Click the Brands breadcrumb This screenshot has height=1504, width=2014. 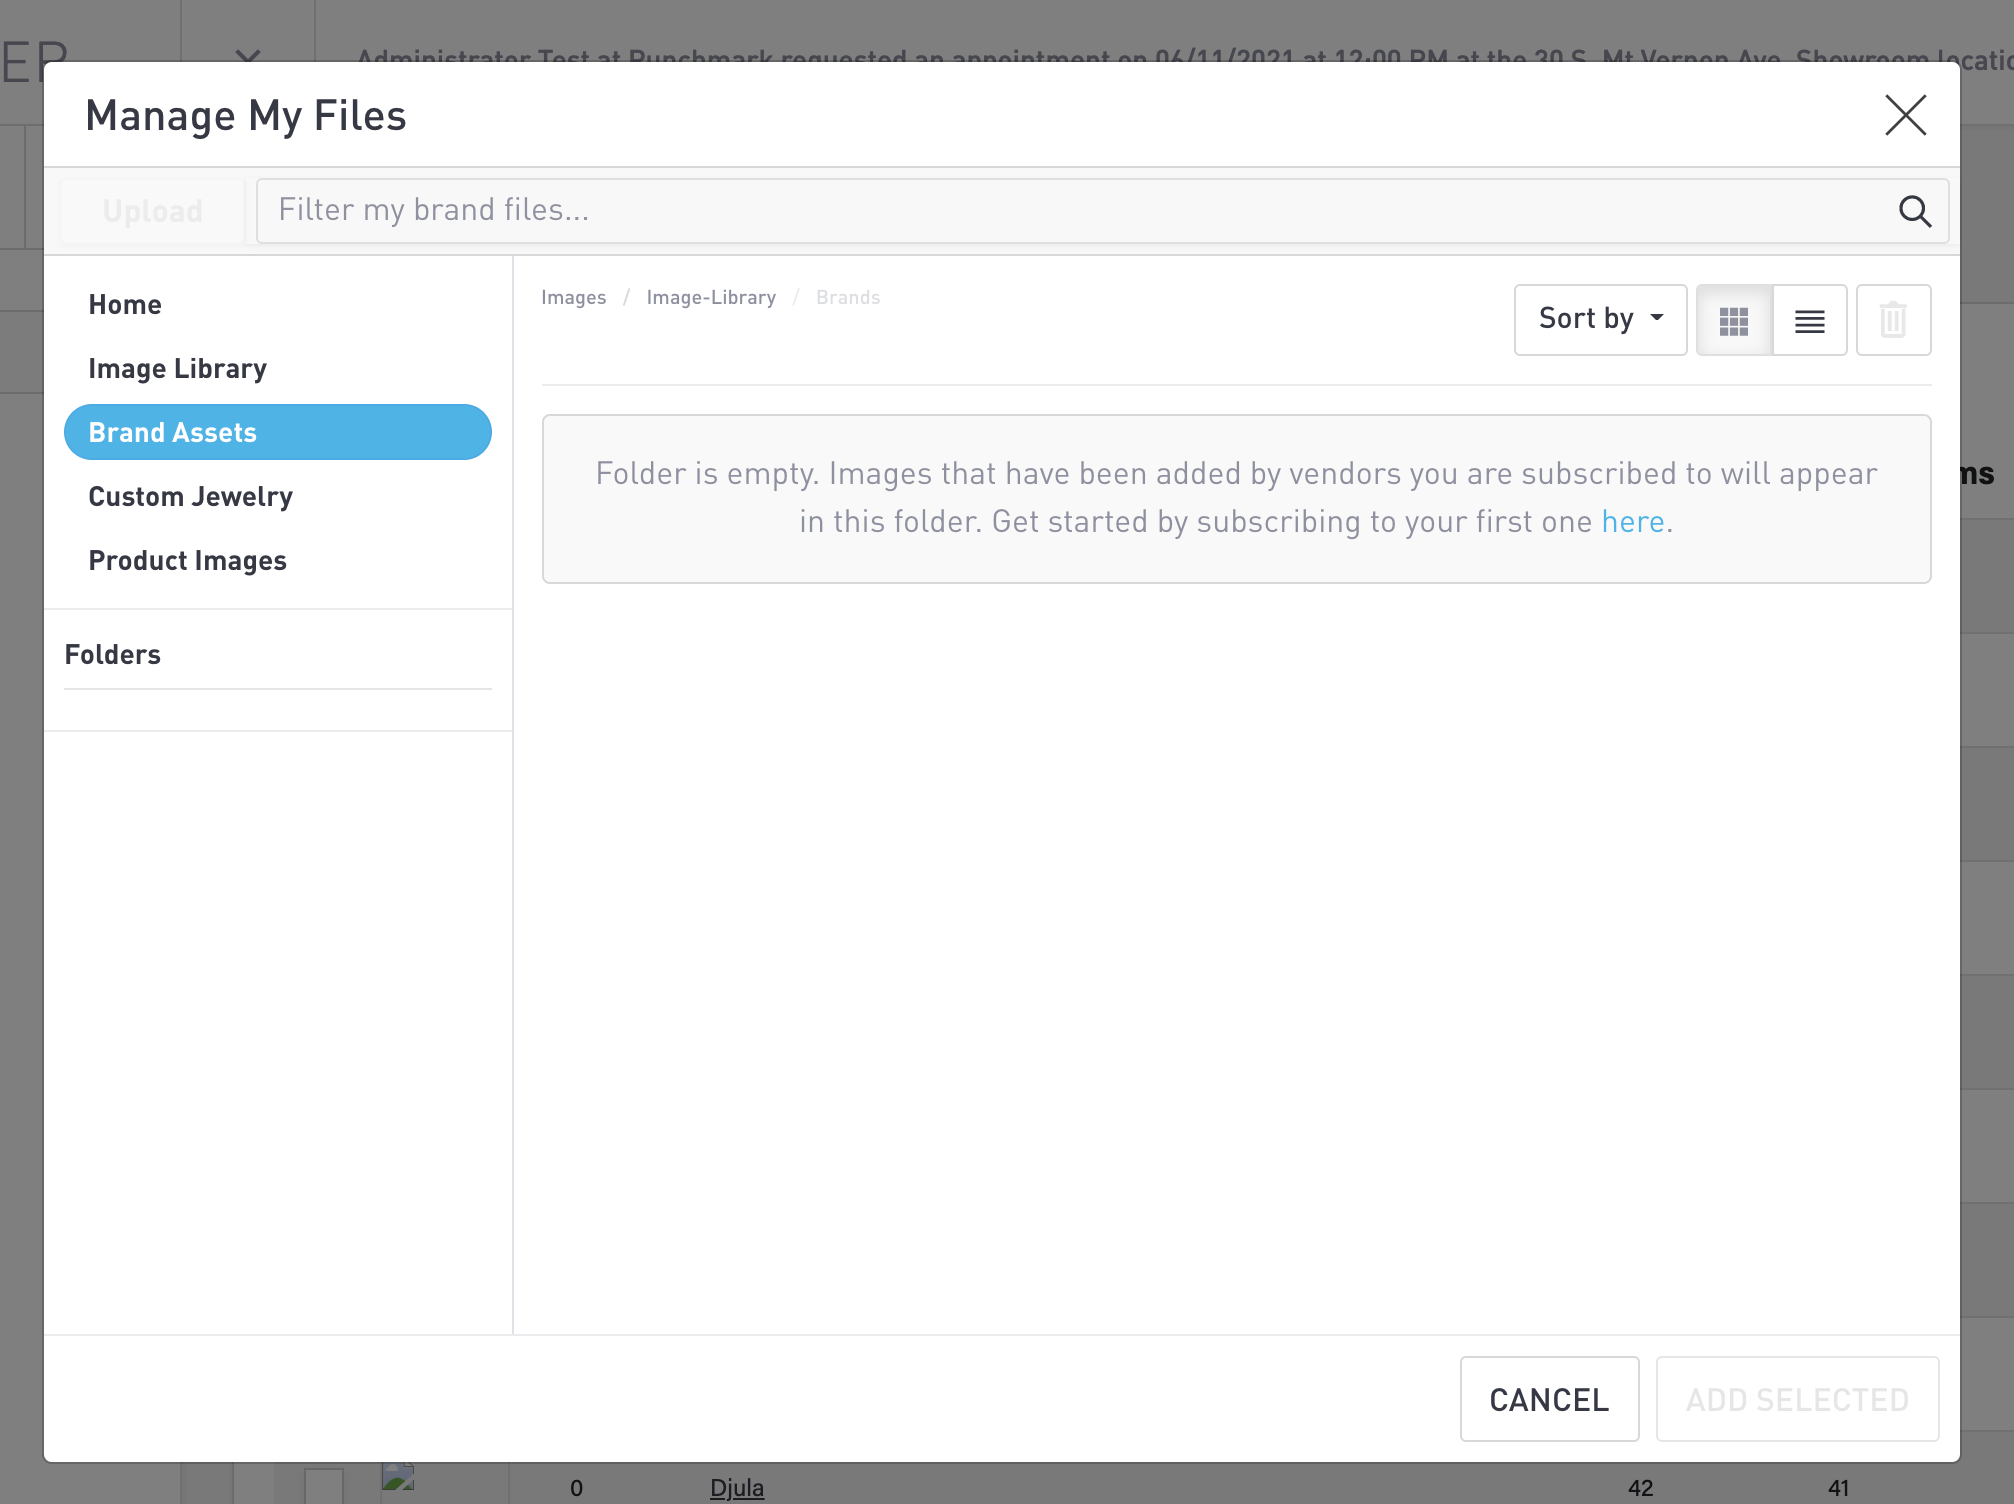point(847,298)
